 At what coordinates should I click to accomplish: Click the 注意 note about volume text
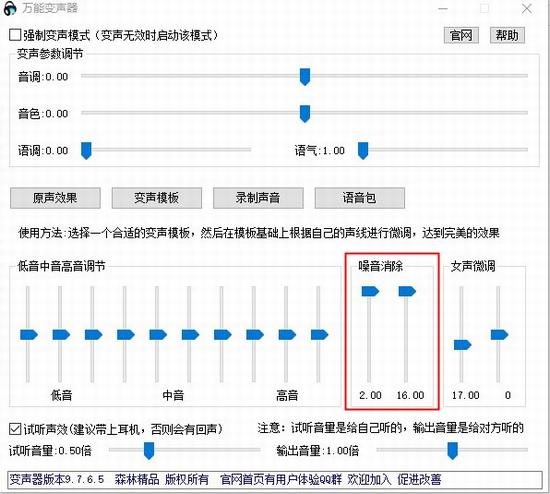[390, 428]
